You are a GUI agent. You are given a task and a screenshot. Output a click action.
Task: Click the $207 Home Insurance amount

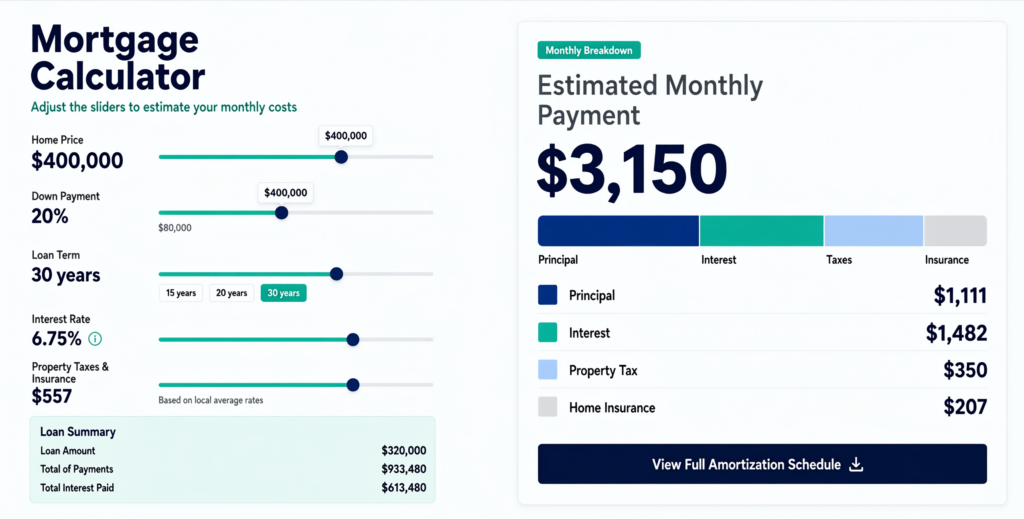pos(965,407)
